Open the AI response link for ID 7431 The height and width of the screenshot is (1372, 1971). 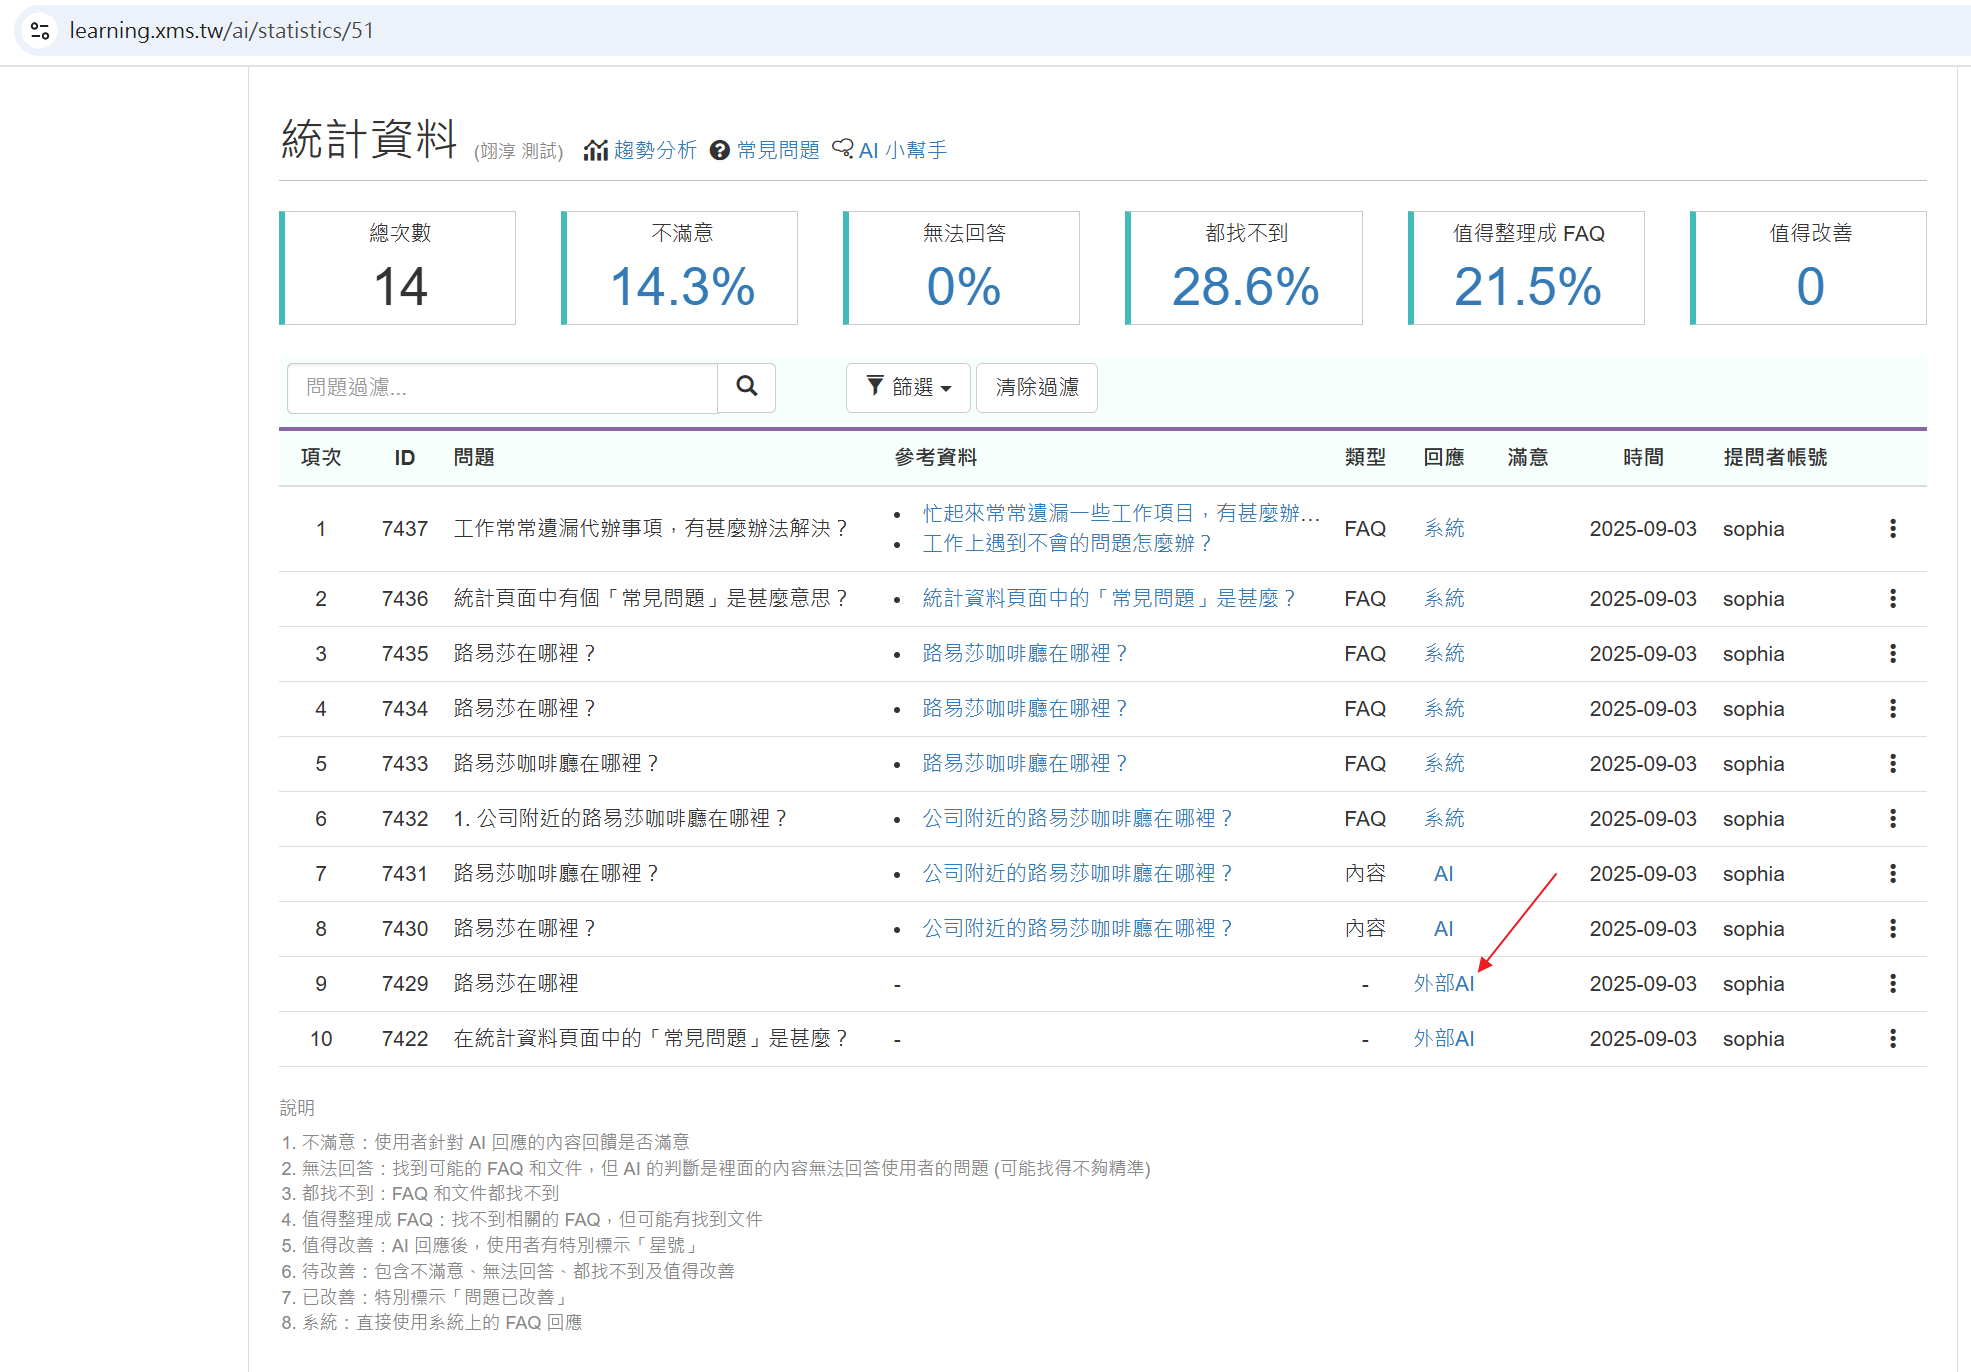coord(1443,873)
